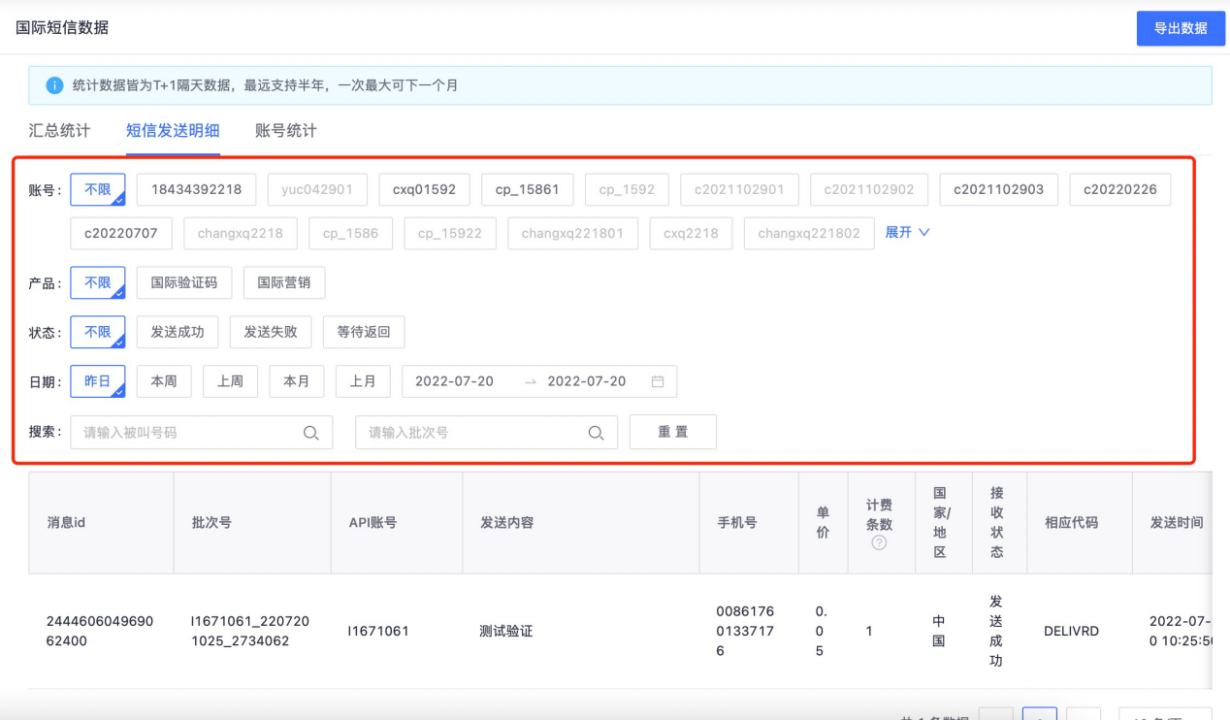
Task: Filter by account cxq2218
Action: (x=690, y=233)
